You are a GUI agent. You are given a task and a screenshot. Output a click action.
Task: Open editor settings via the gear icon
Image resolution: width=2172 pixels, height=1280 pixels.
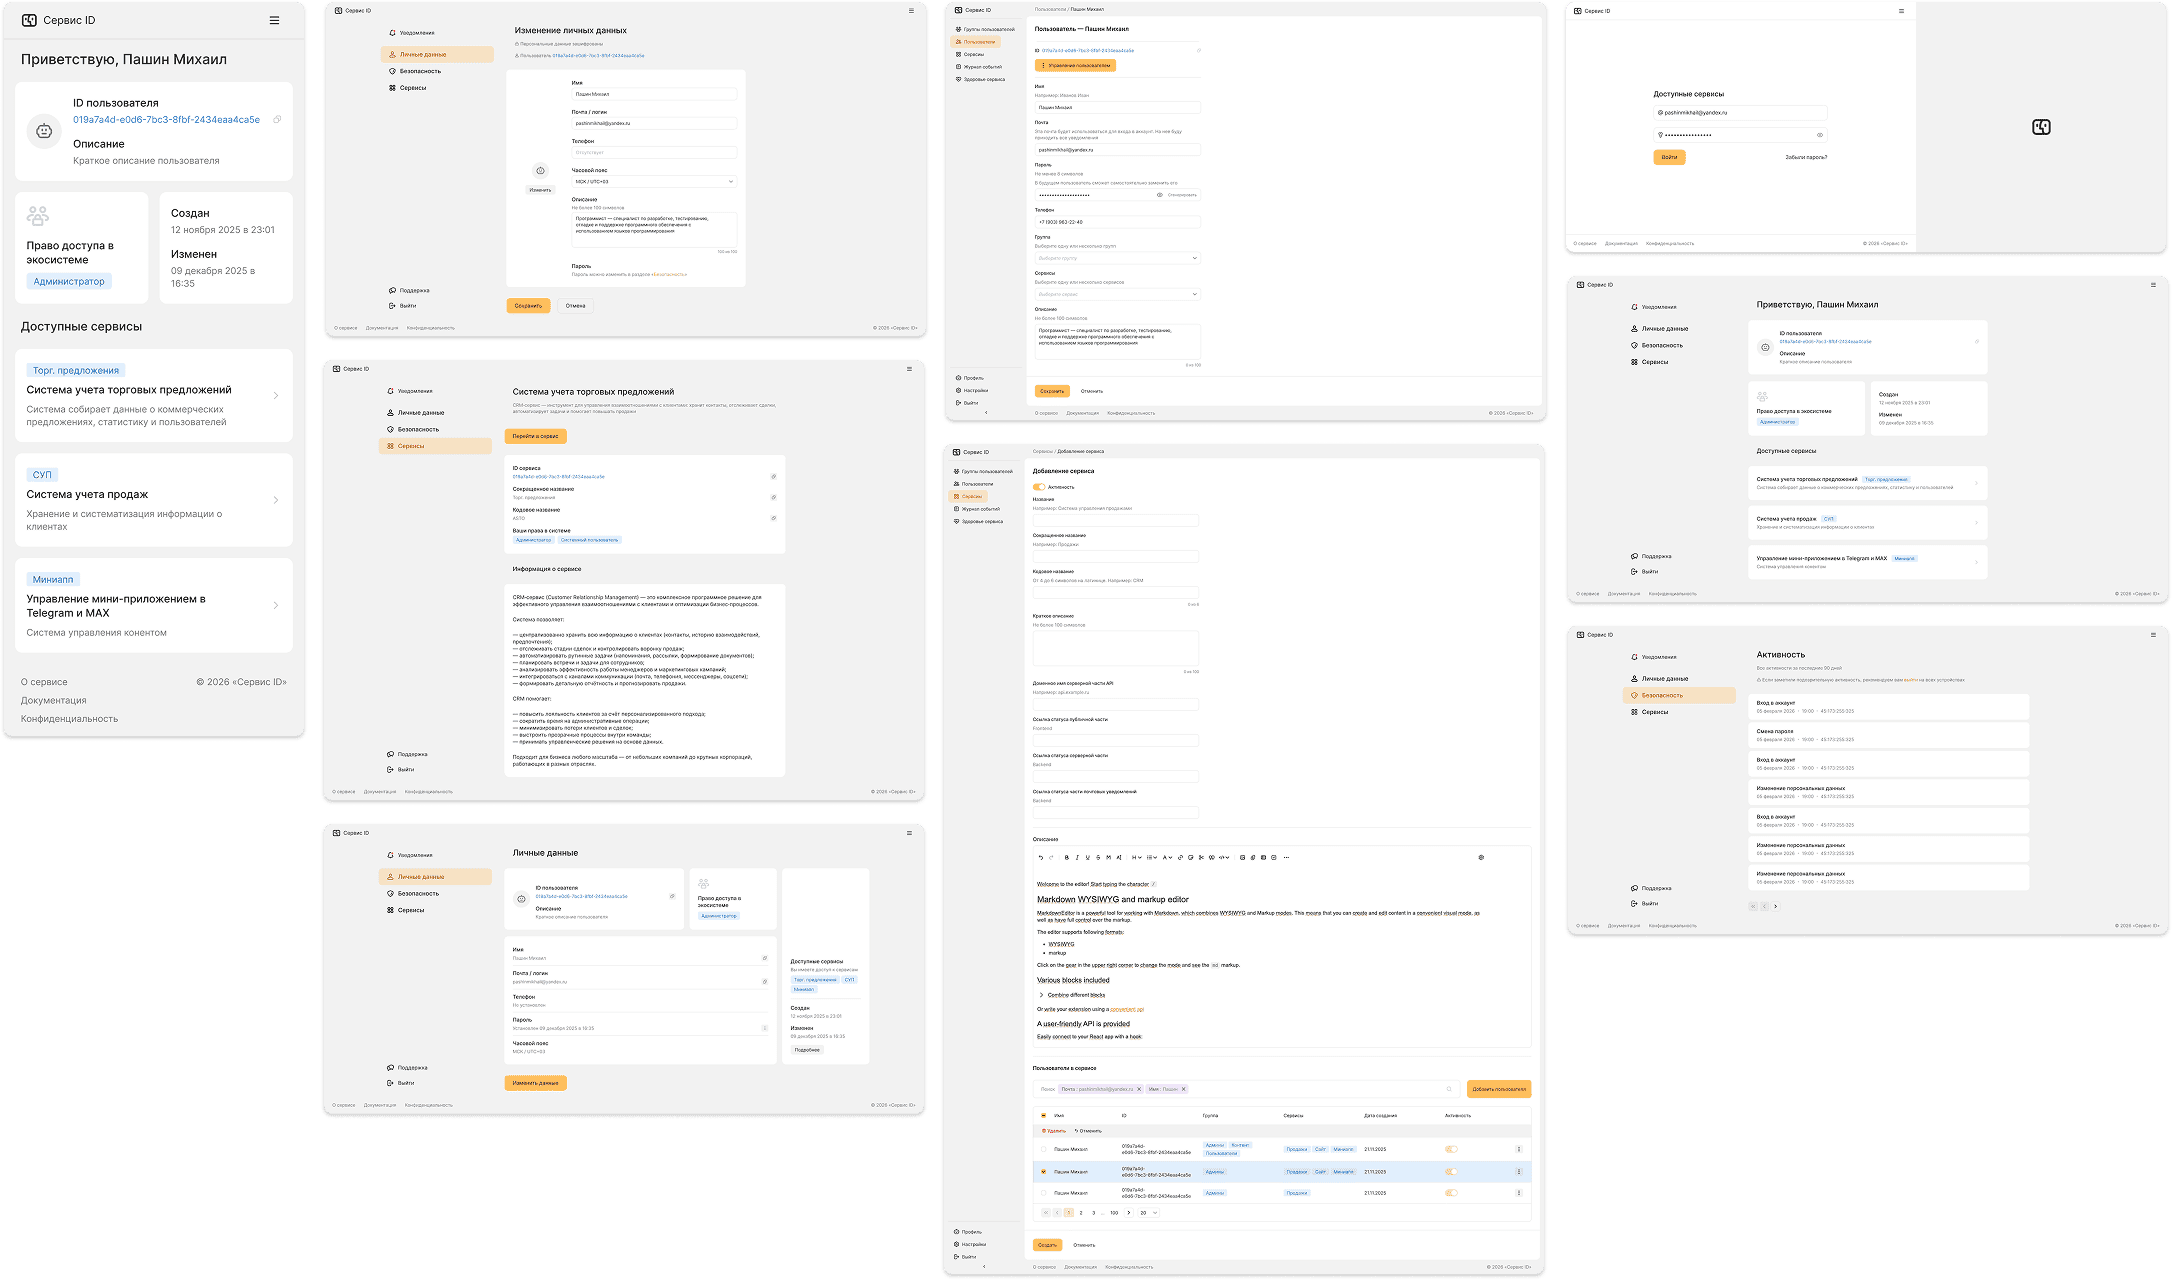coord(1481,858)
